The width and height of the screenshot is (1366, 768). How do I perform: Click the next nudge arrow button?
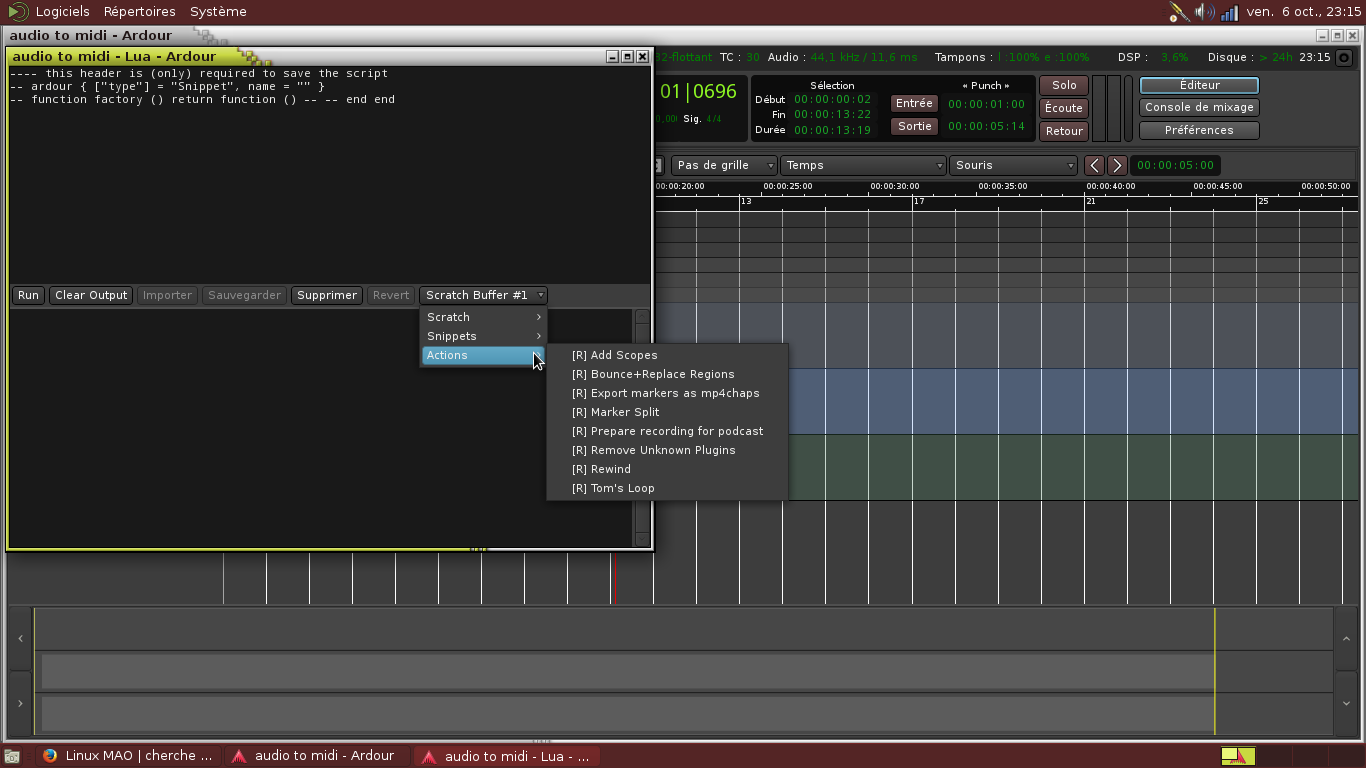tap(1118, 166)
